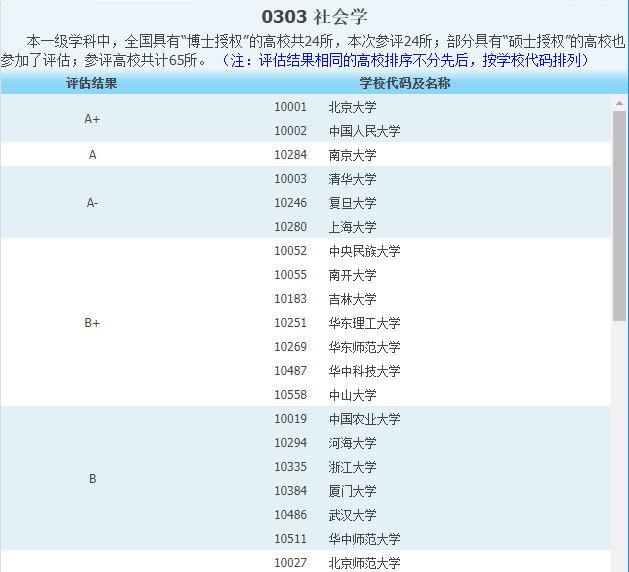Select the A- grade cell

point(92,203)
